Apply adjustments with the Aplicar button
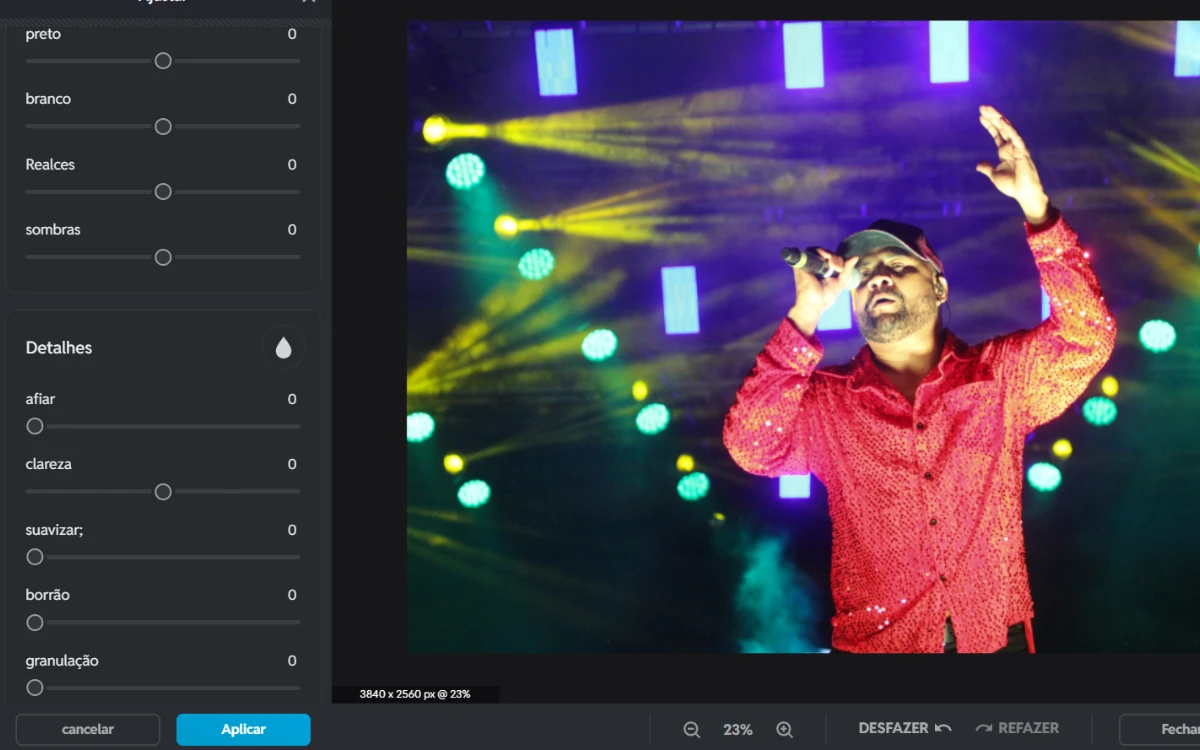The height and width of the screenshot is (750, 1200). tap(243, 730)
